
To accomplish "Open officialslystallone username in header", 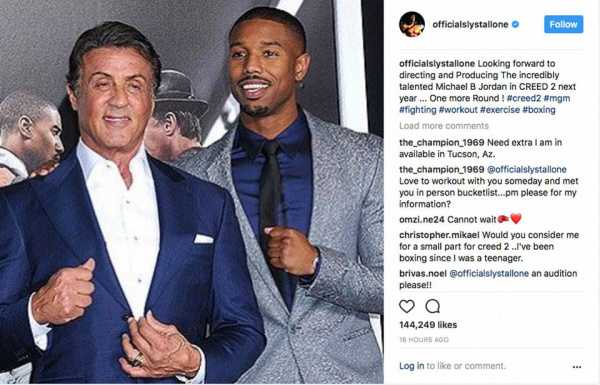I will coord(470,24).
